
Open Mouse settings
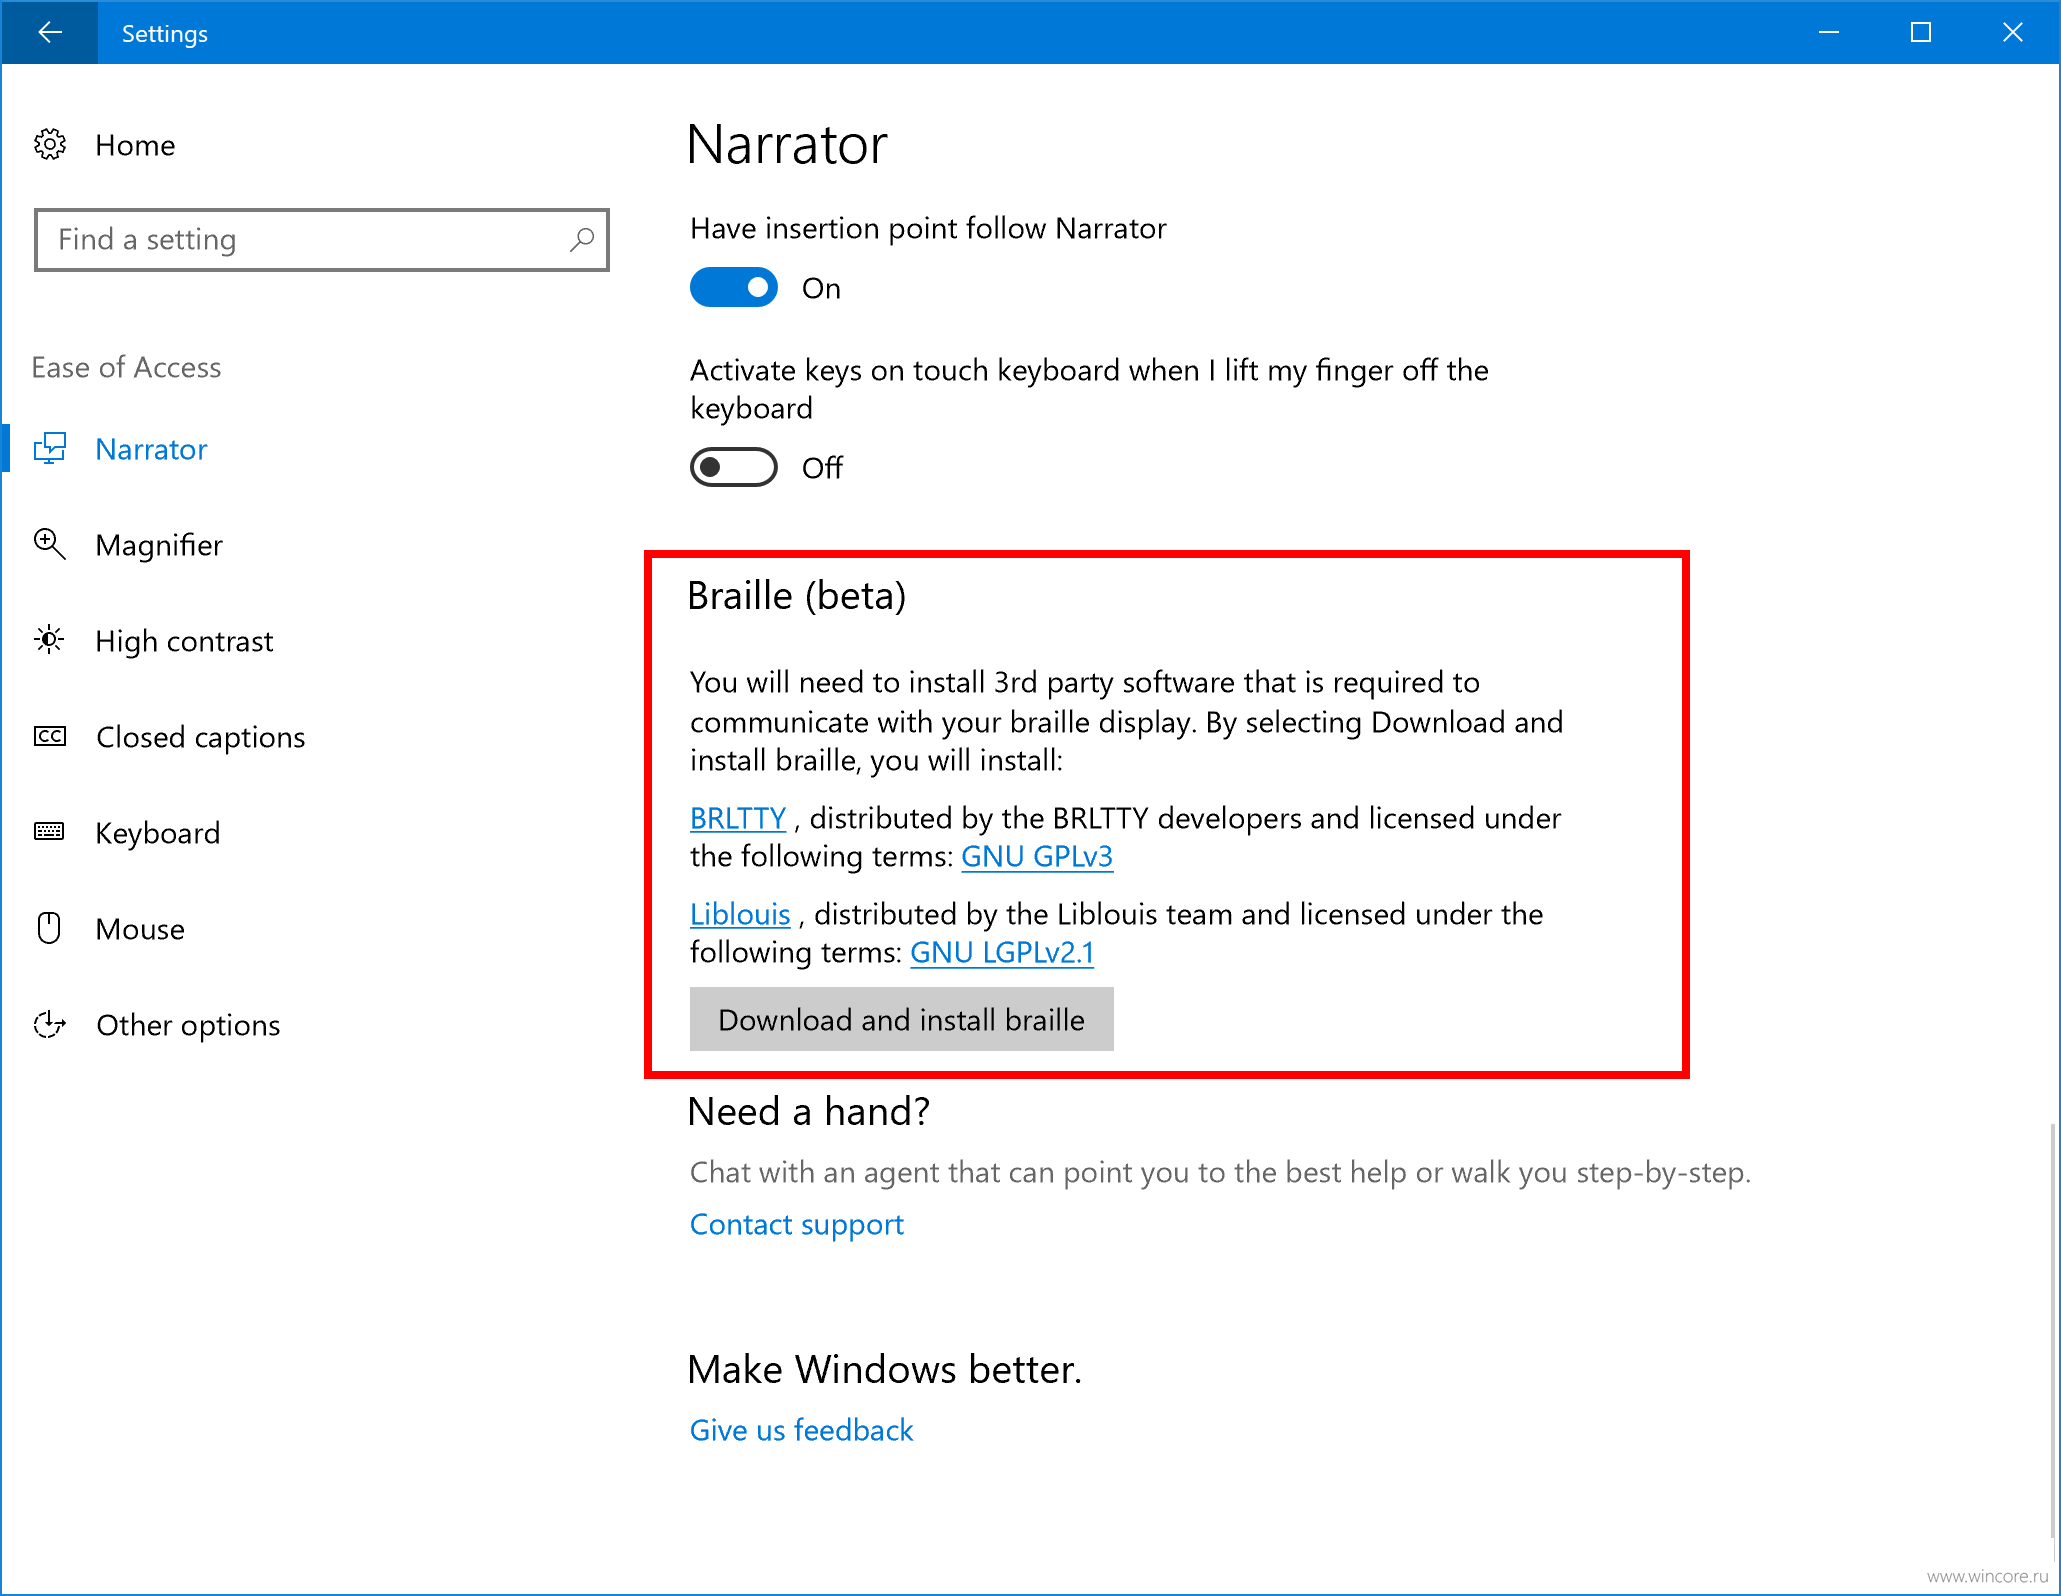tap(140, 929)
